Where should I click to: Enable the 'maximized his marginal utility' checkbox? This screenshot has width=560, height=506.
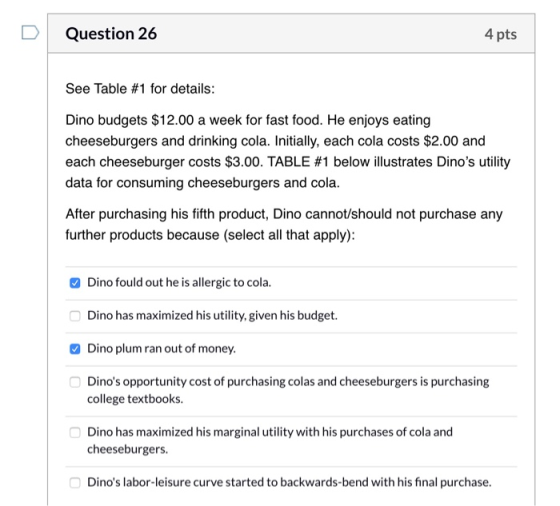point(75,432)
